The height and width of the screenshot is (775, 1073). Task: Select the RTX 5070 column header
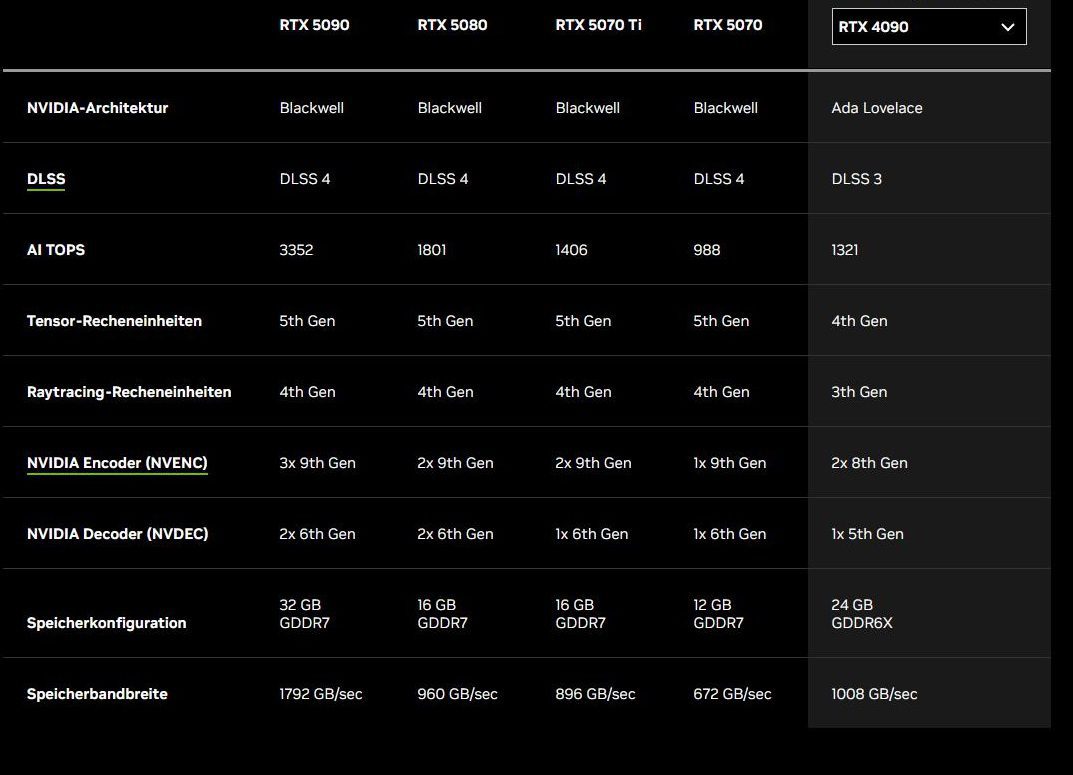[727, 25]
